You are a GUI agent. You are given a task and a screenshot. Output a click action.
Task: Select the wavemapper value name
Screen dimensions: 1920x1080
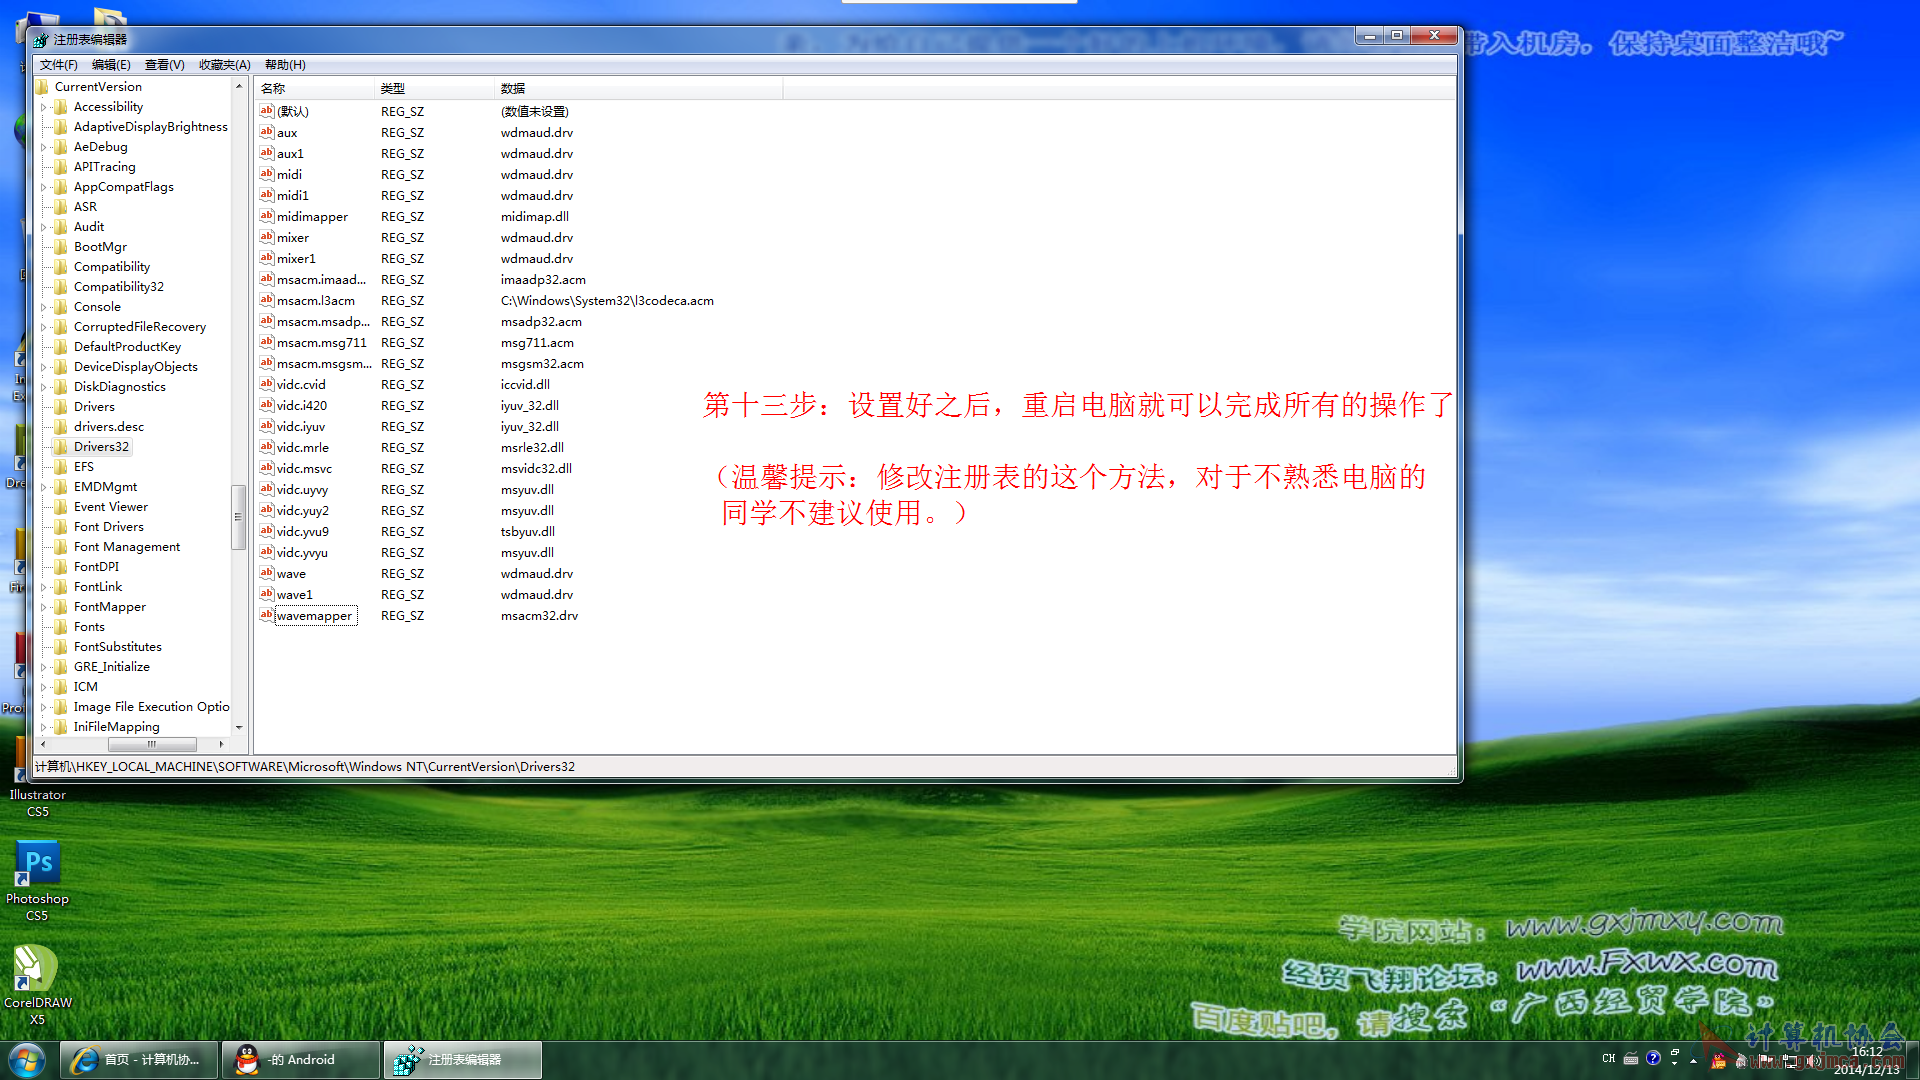315,616
